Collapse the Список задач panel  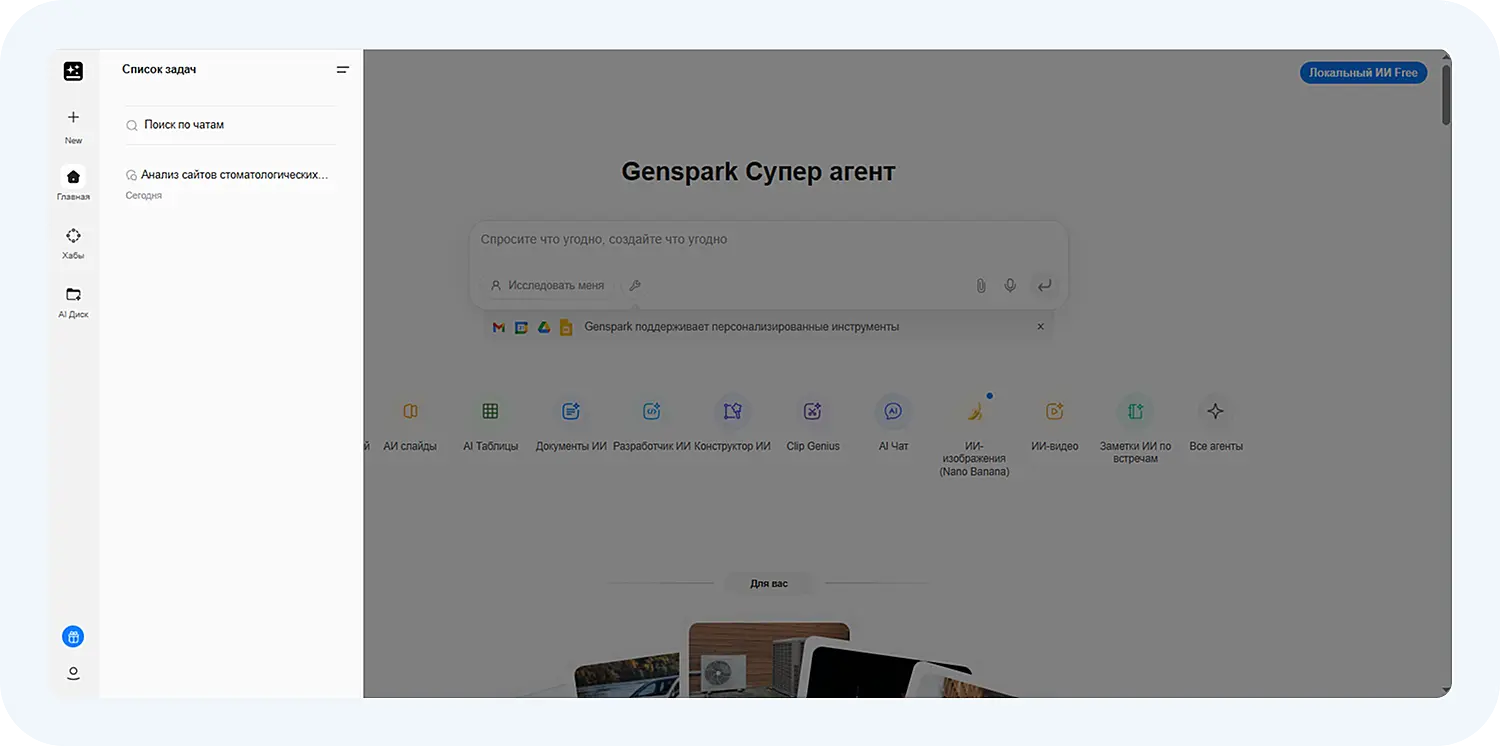[342, 69]
